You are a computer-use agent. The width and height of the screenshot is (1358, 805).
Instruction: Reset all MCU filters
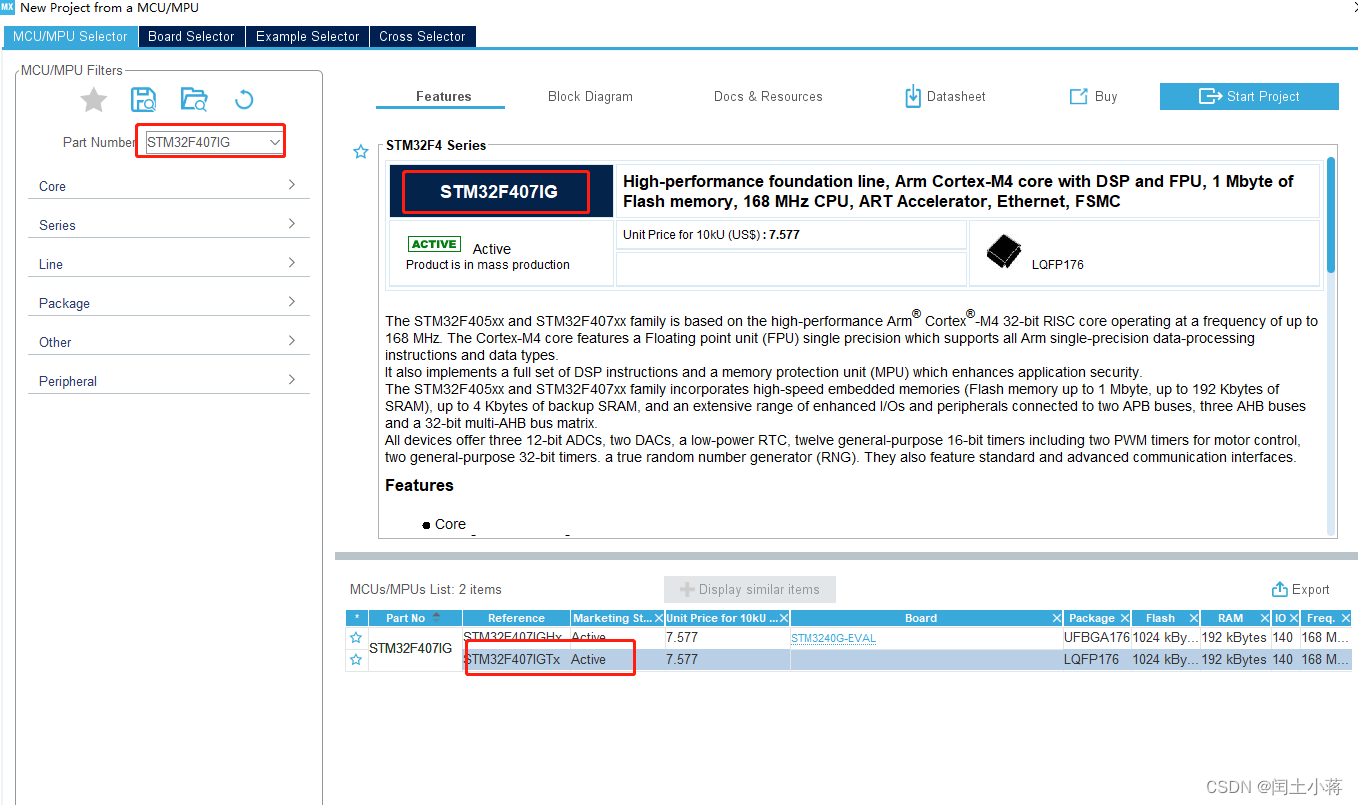(x=244, y=99)
